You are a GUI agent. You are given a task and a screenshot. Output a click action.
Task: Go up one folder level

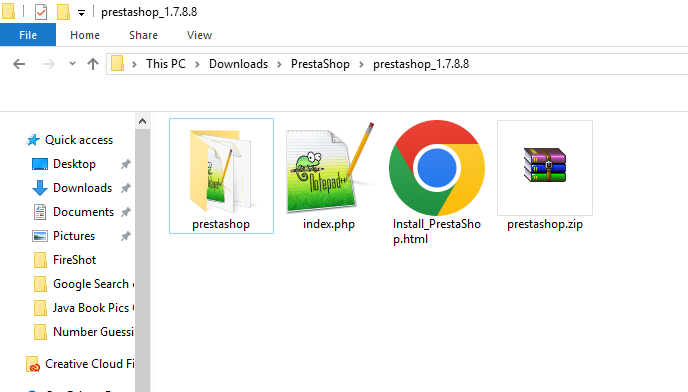pyautogui.click(x=93, y=64)
